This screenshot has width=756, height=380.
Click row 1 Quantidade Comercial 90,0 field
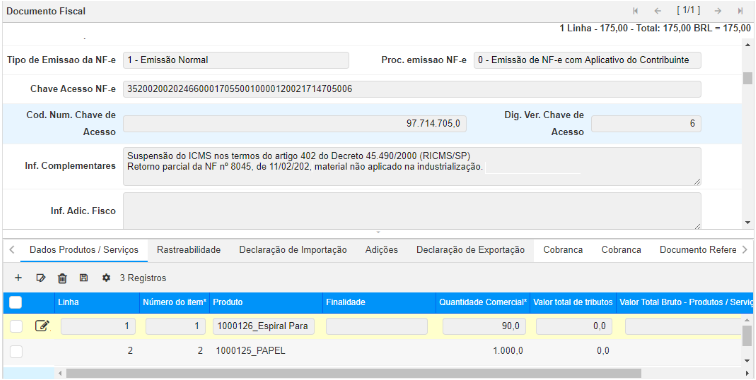pyautogui.click(x=484, y=326)
